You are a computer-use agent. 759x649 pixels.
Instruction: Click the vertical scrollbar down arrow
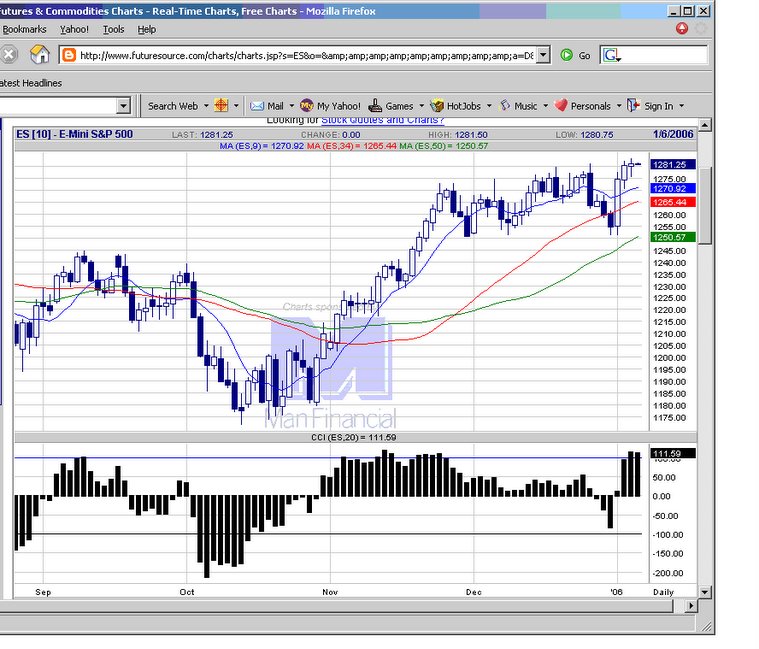705,591
